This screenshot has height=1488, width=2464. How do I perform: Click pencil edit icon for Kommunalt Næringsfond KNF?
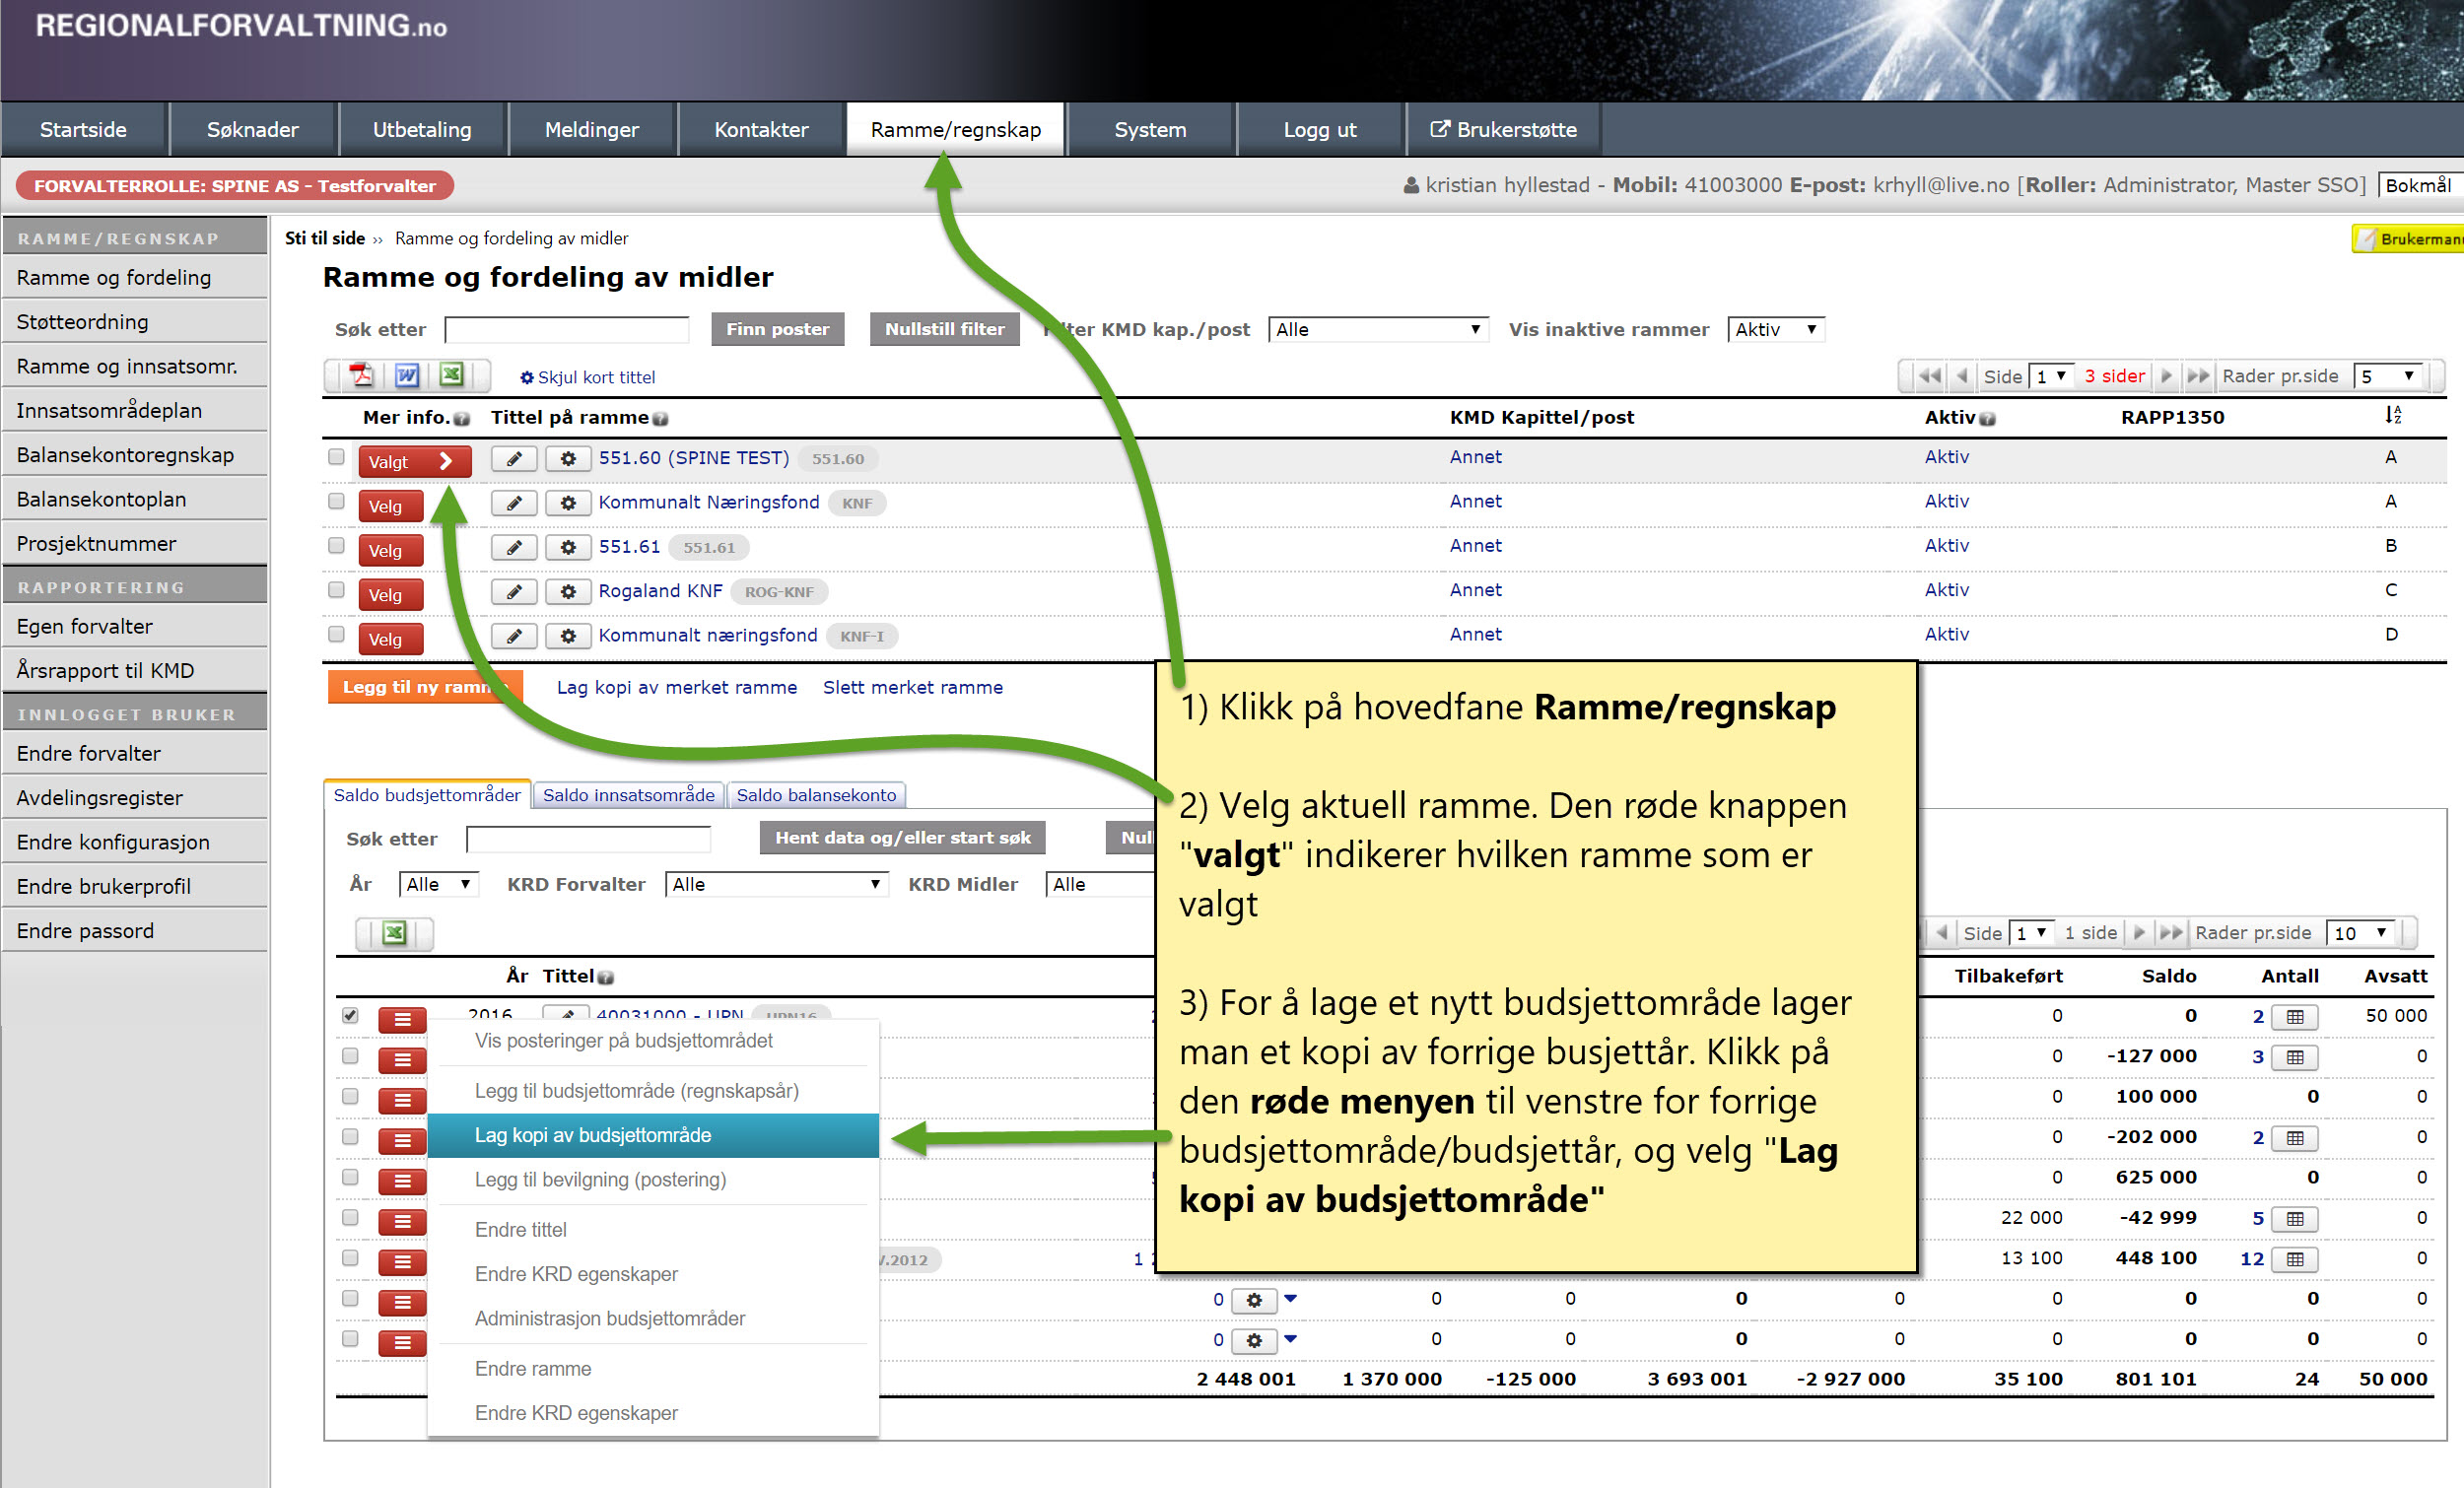click(514, 503)
